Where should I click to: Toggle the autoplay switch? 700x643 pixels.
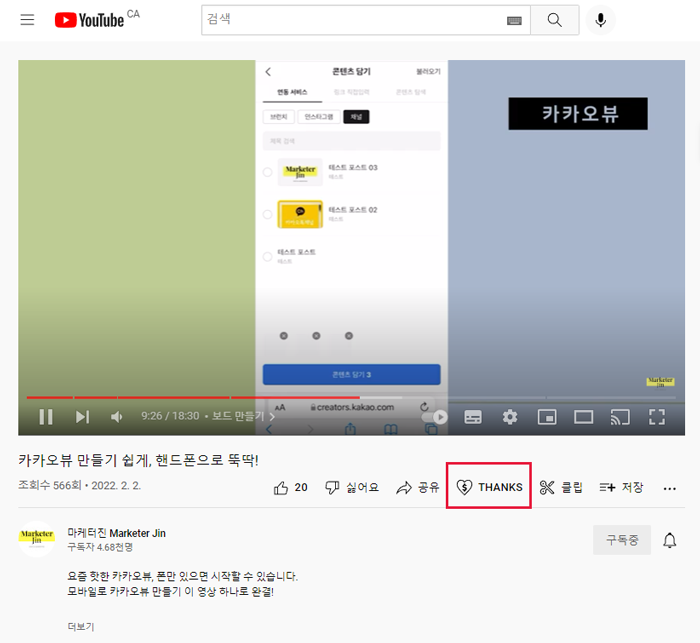pos(435,417)
